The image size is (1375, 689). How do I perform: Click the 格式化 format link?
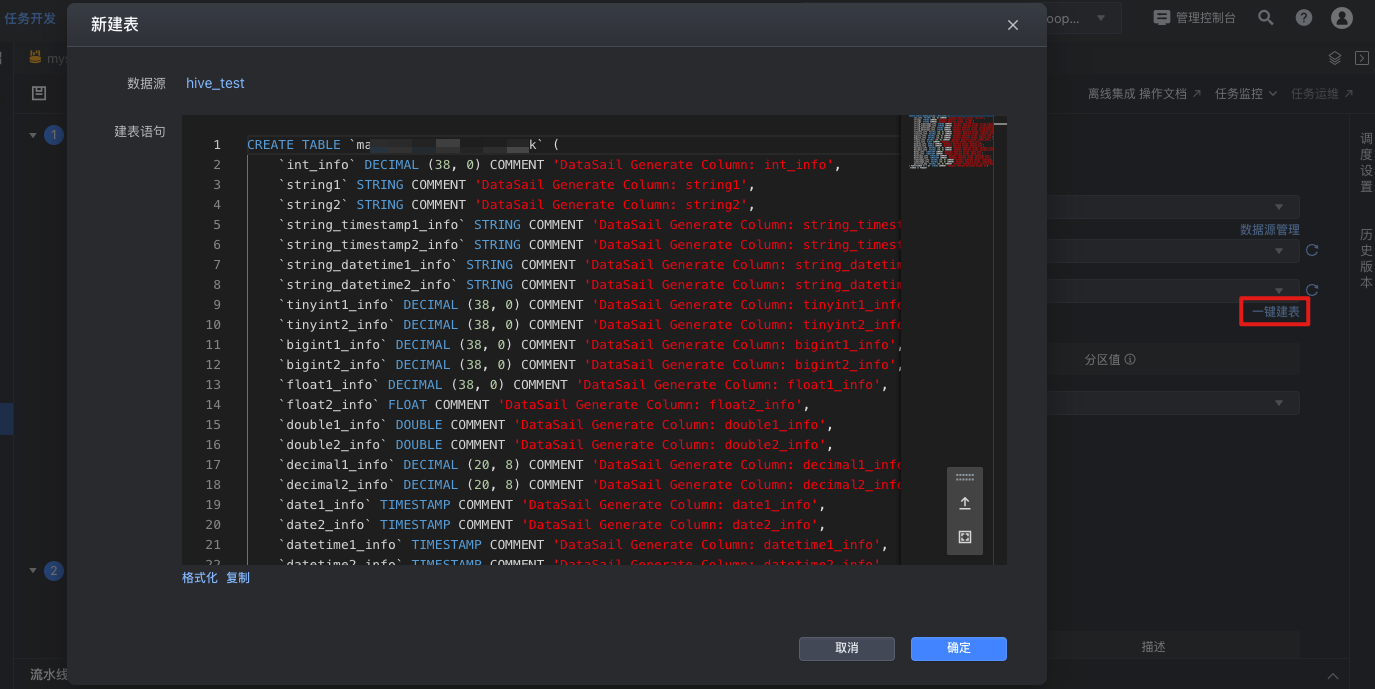tap(199, 578)
